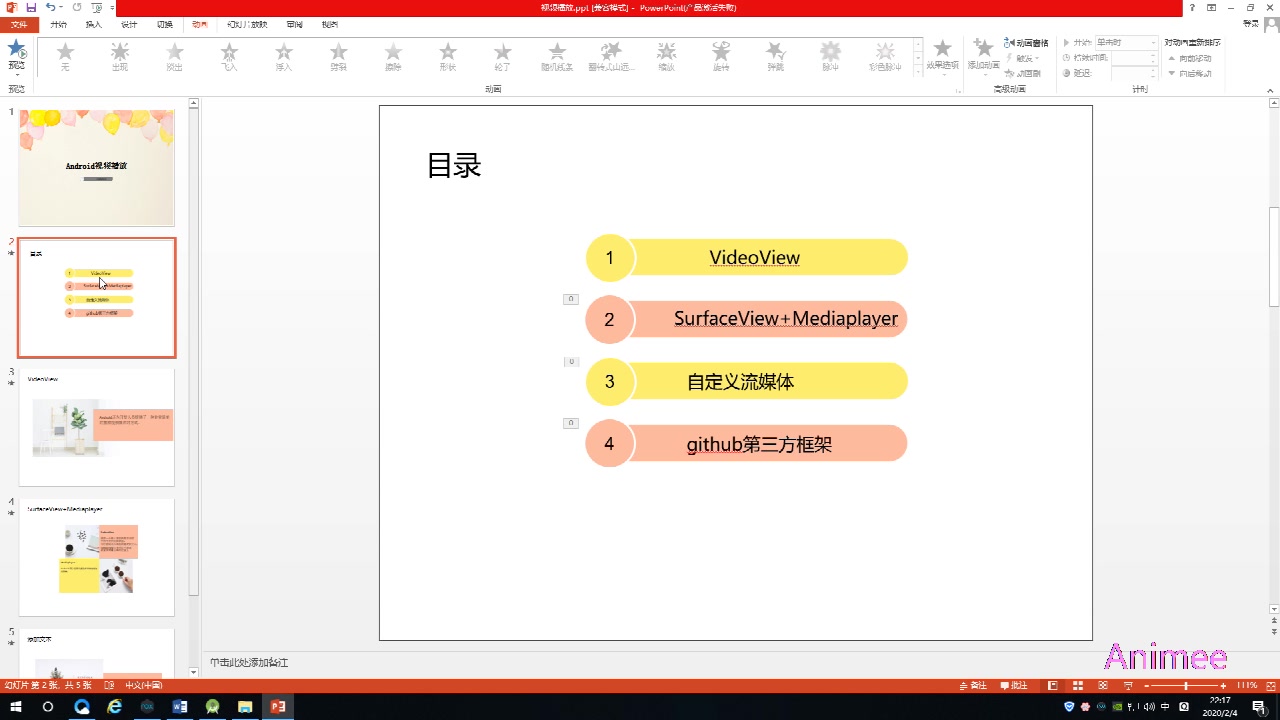Apply the Pulse emphasis animation
The height and width of the screenshot is (720, 1280).
831,56
